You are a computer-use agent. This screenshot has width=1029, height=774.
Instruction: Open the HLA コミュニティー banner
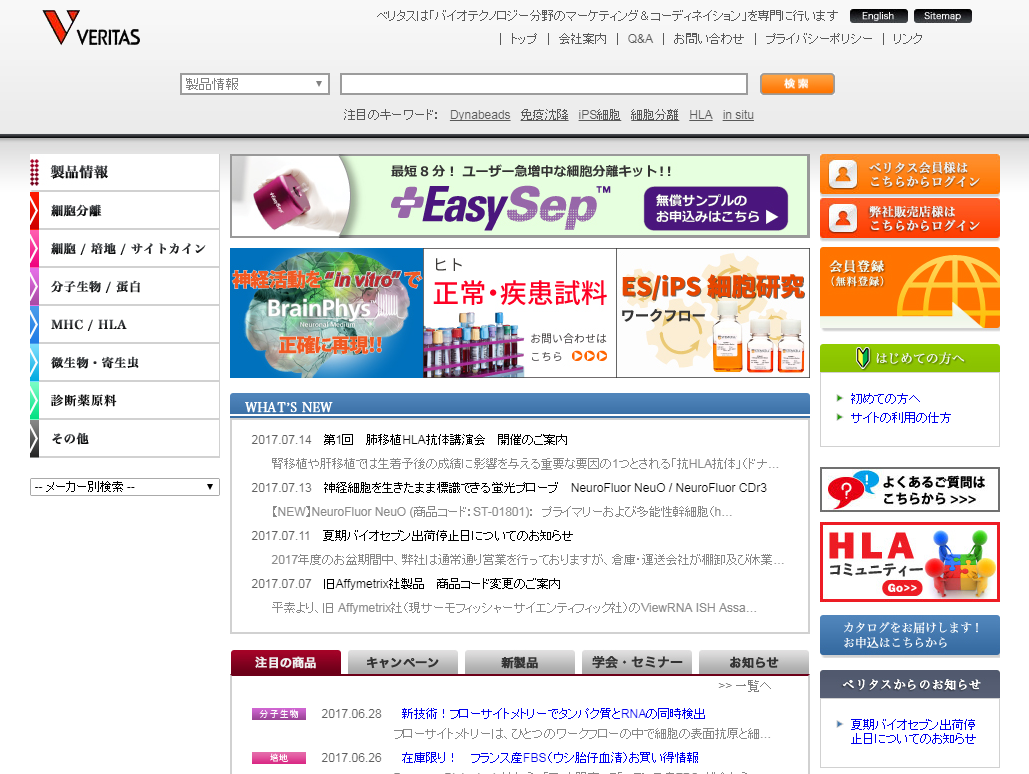pos(910,562)
